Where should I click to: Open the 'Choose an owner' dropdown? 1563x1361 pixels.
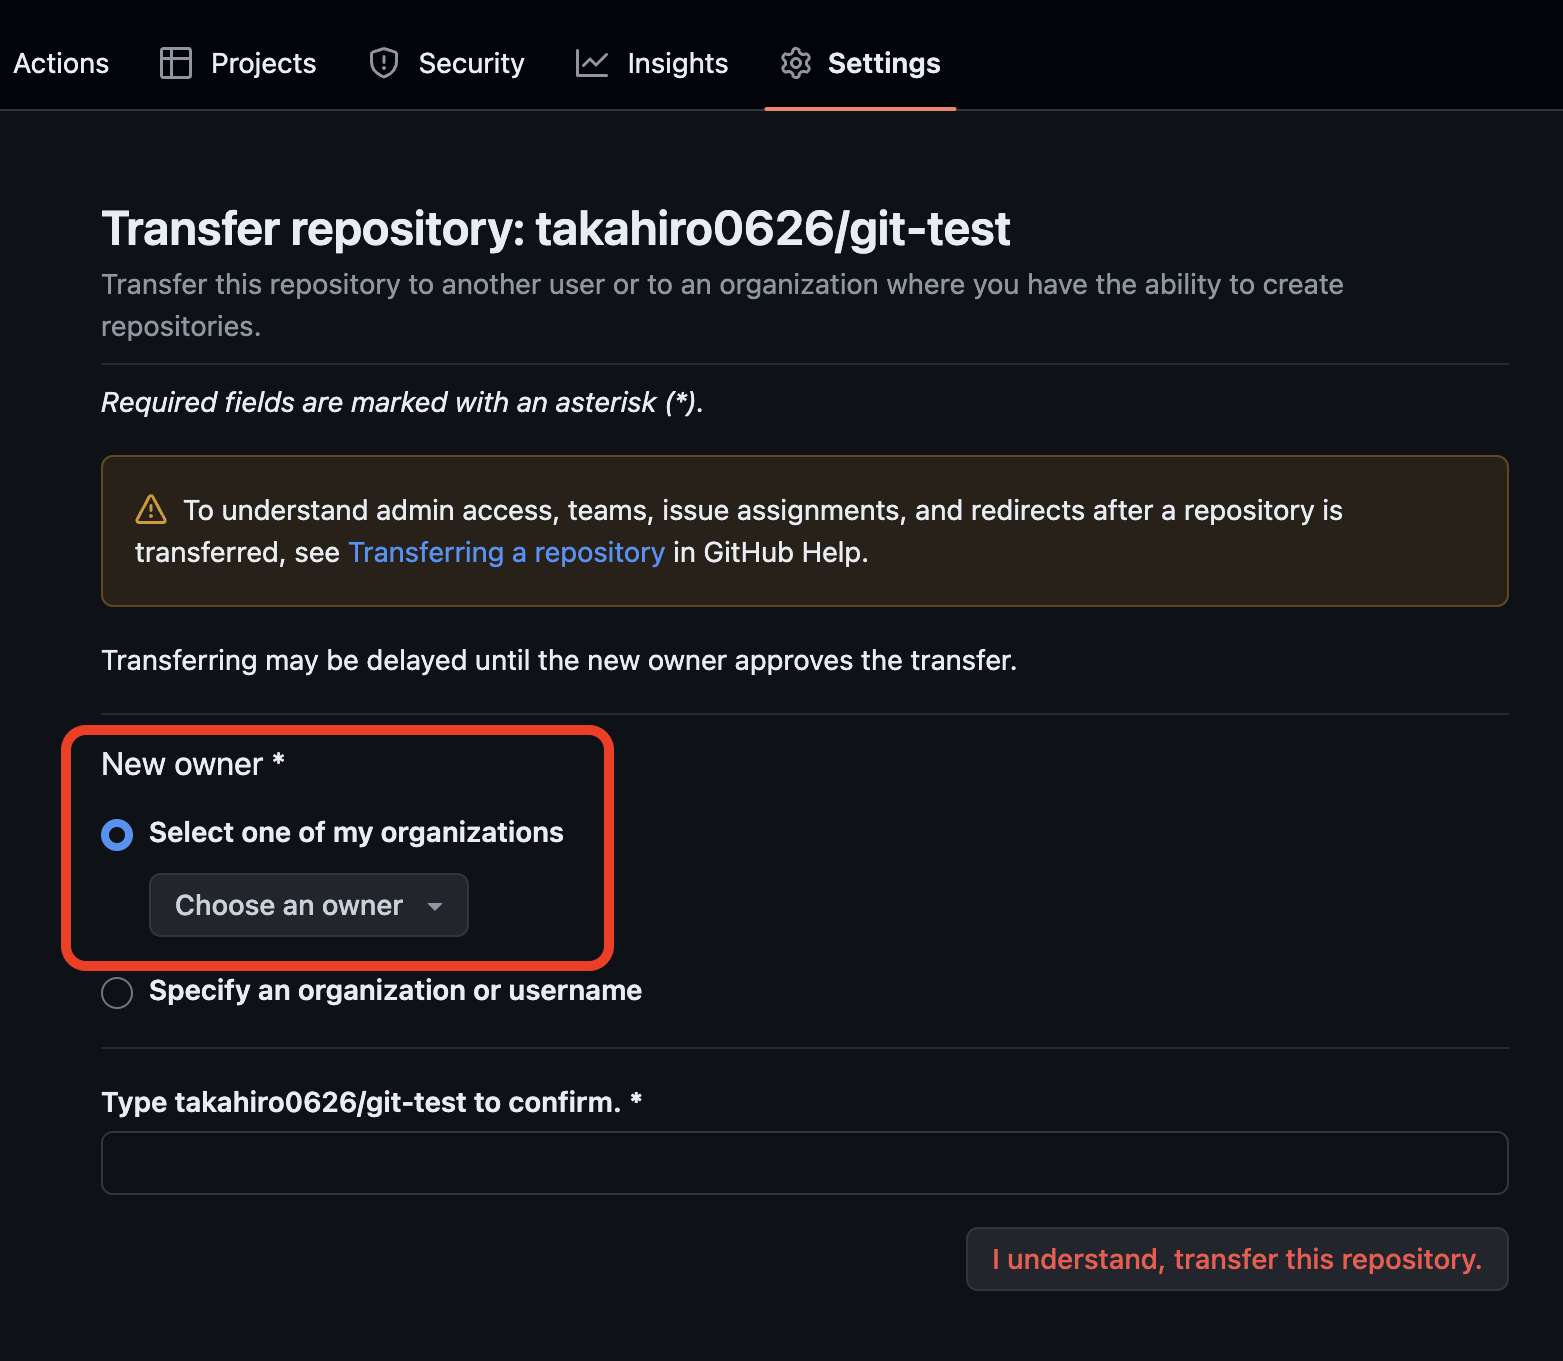pyautogui.click(x=290, y=905)
